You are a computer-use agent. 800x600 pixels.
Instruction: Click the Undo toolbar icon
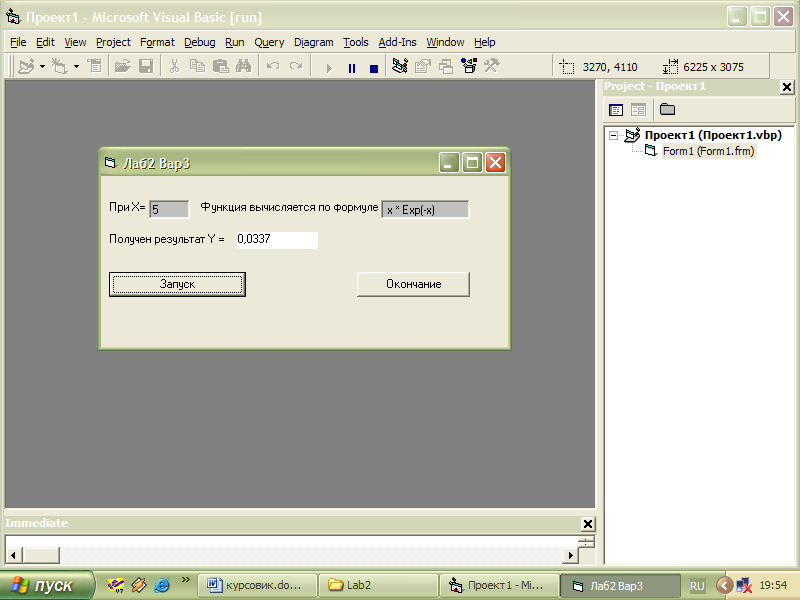(x=273, y=66)
